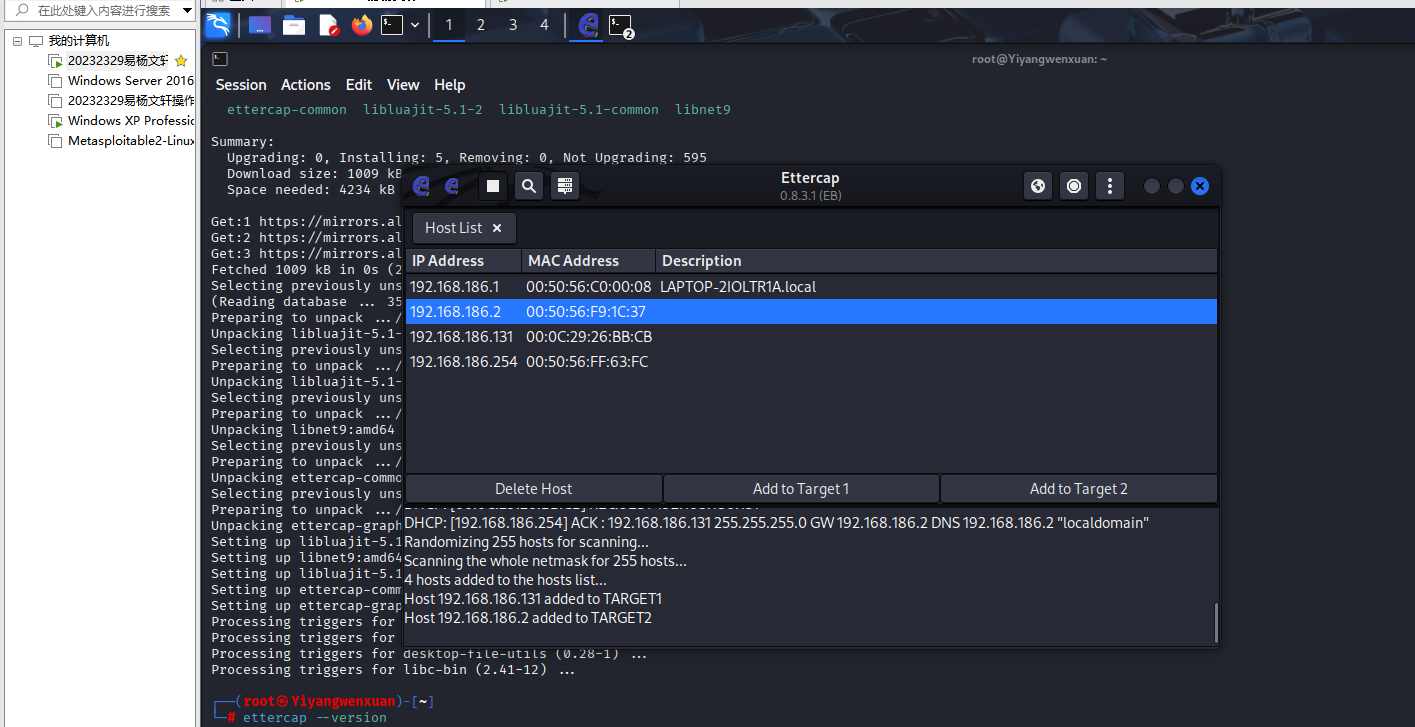Click description LAPTOP-2IOLTR1A.local

(738, 287)
